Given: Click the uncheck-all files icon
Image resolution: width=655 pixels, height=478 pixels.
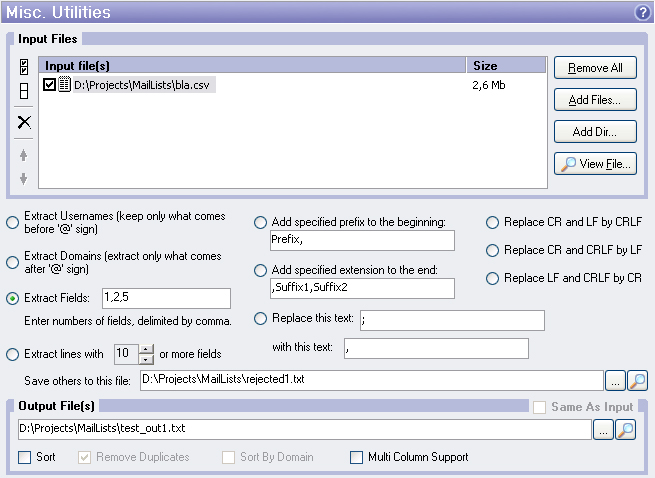Looking at the screenshot, I should (x=24, y=92).
